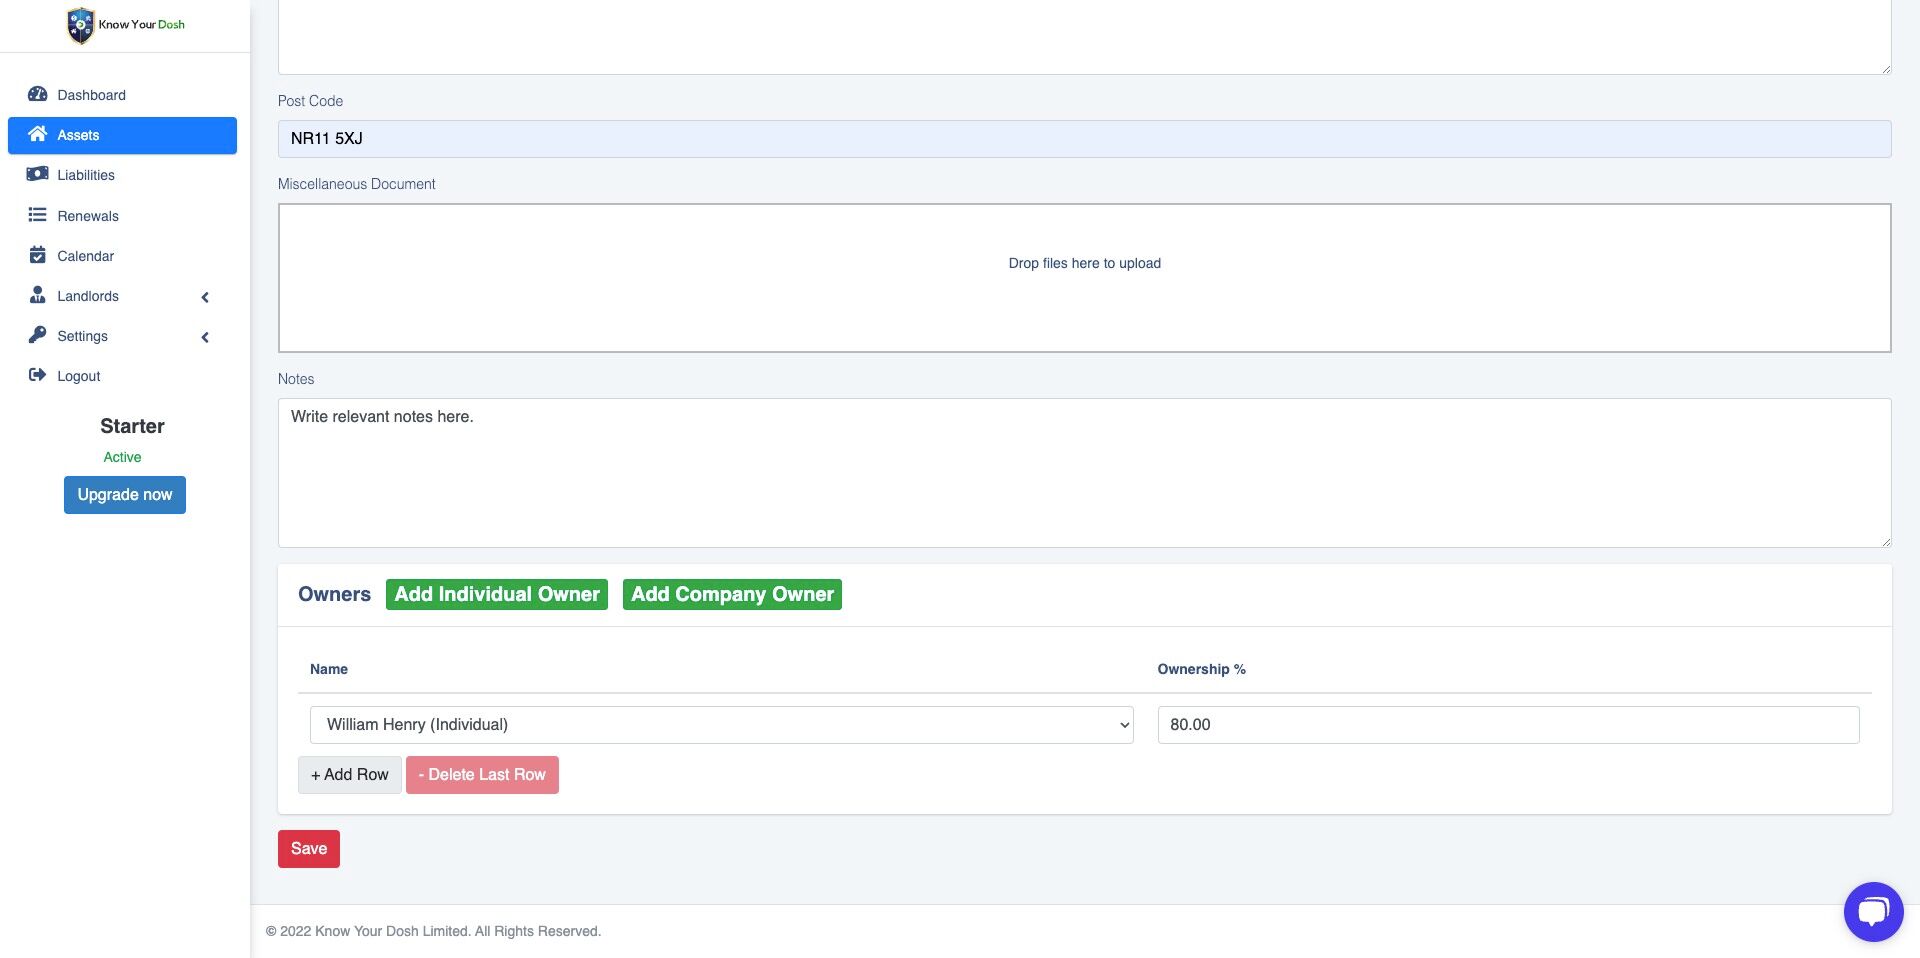Screen dimensions: 1920x958
Task: Open the chat bubble widget
Action: tap(1873, 911)
